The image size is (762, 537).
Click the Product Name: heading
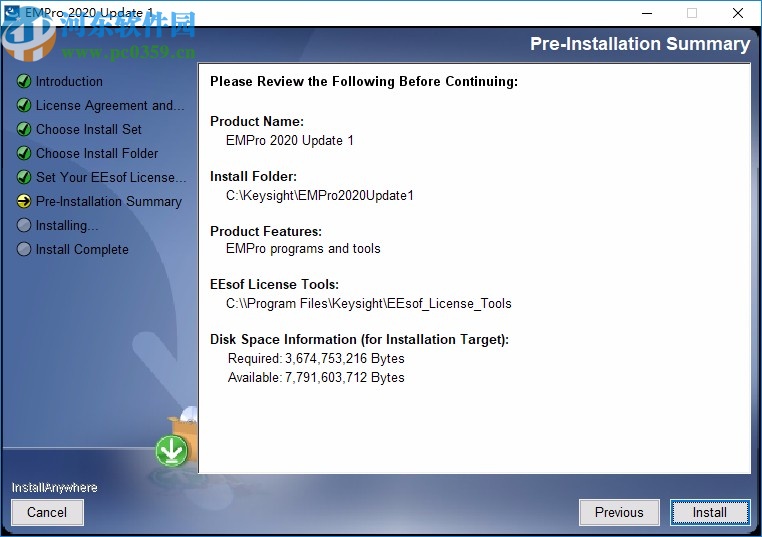click(x=257, y=121)
